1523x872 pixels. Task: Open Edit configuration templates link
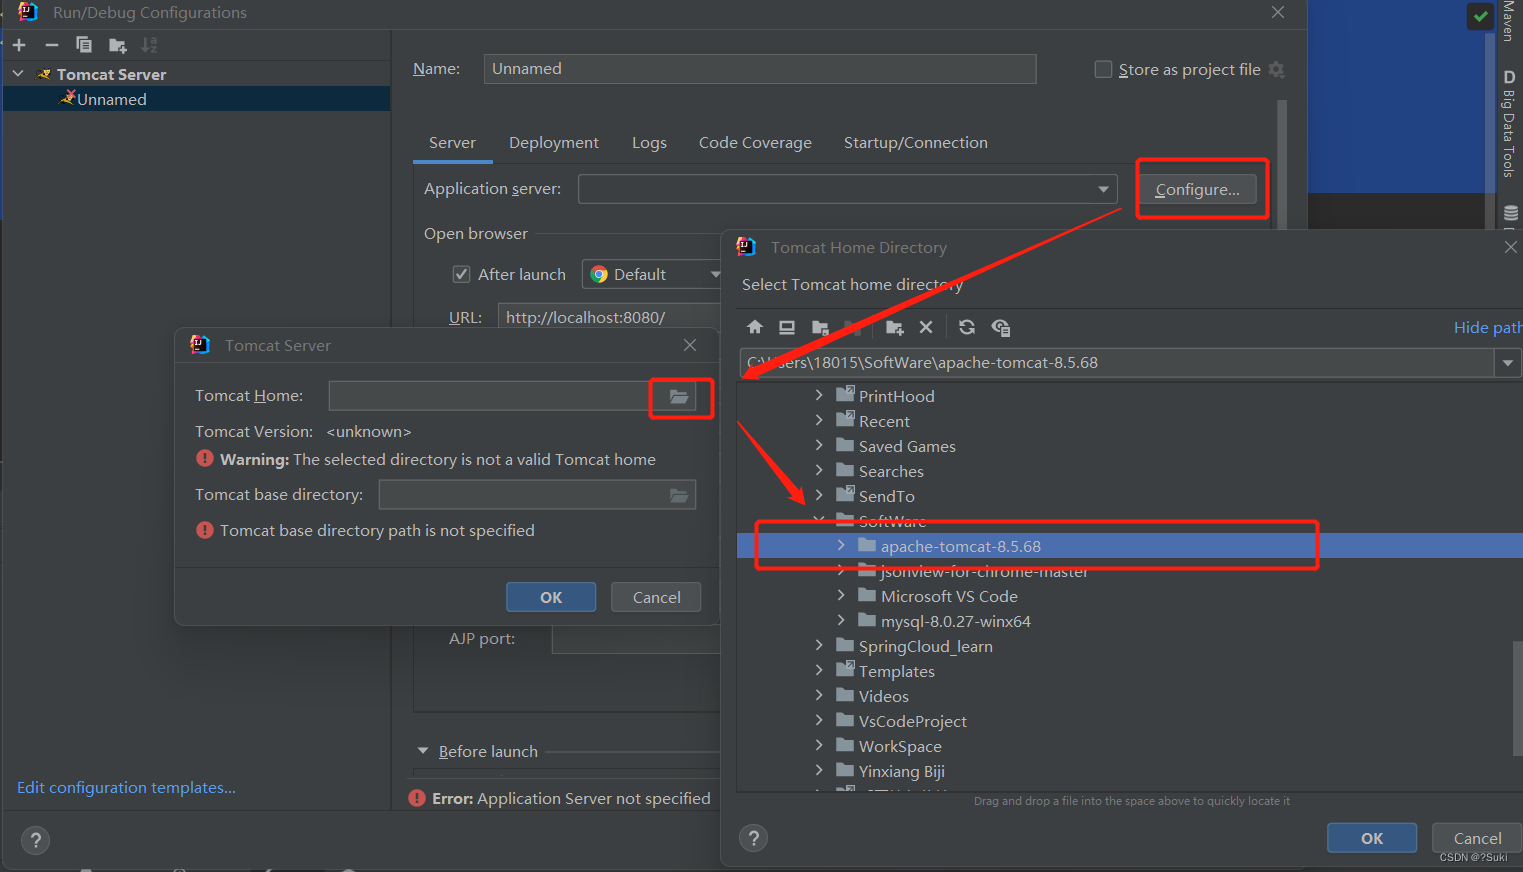click(x=127, y=788)
